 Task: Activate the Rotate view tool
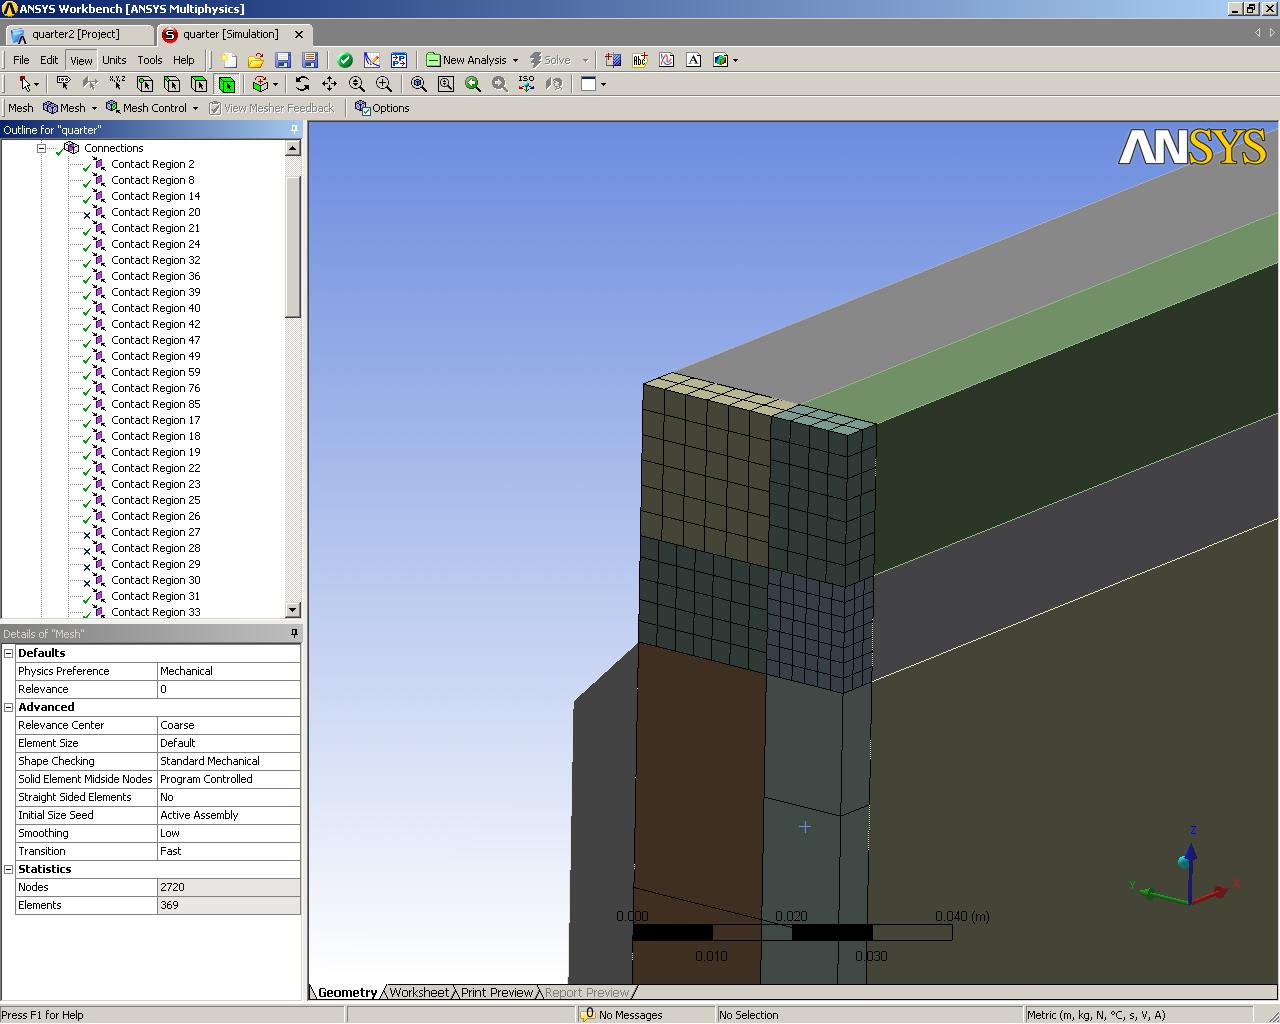coord(302,84)
